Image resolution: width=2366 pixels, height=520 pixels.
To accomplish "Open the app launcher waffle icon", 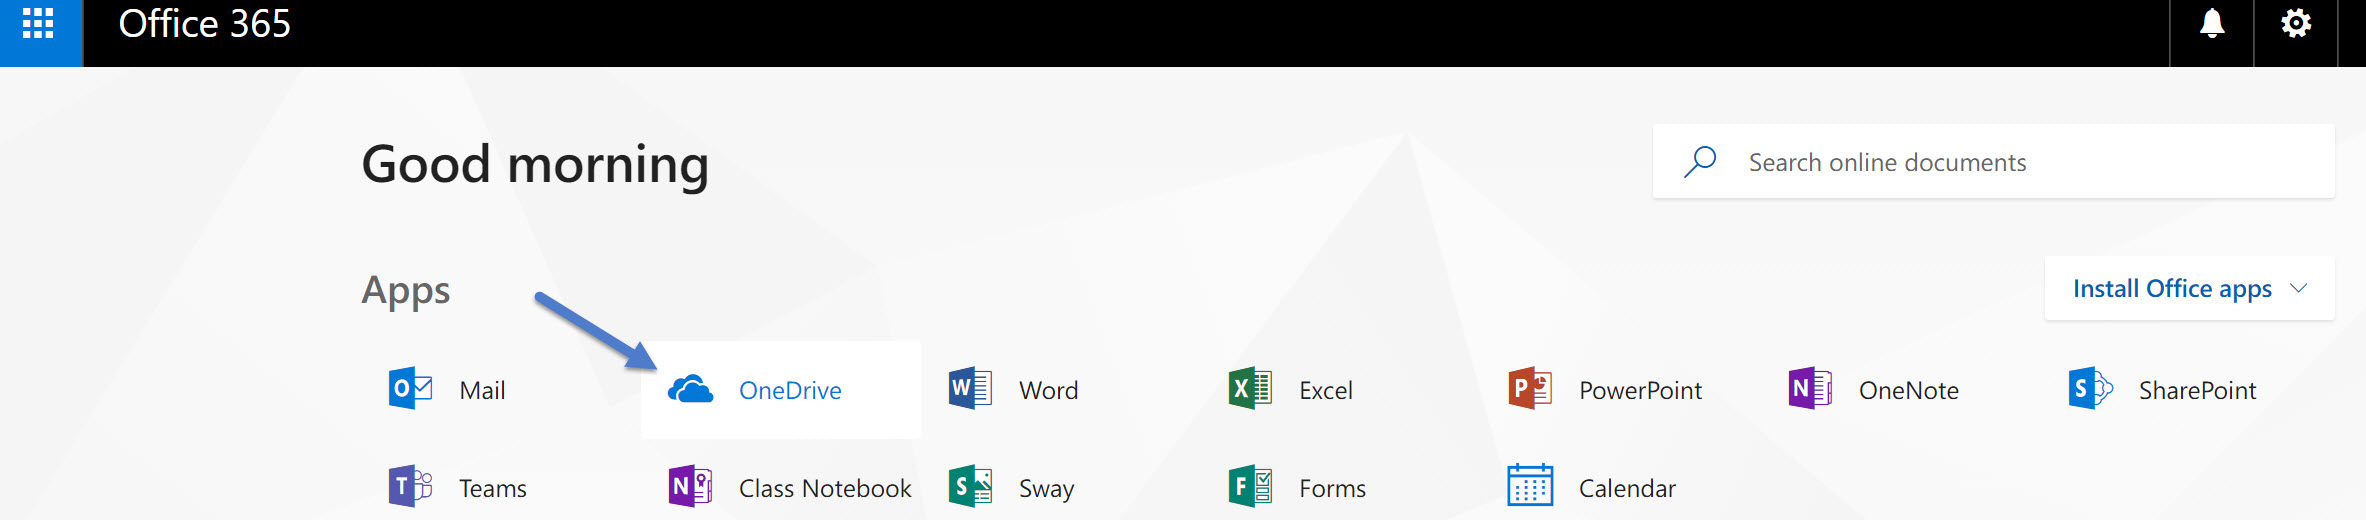I will tap(38, 24).
